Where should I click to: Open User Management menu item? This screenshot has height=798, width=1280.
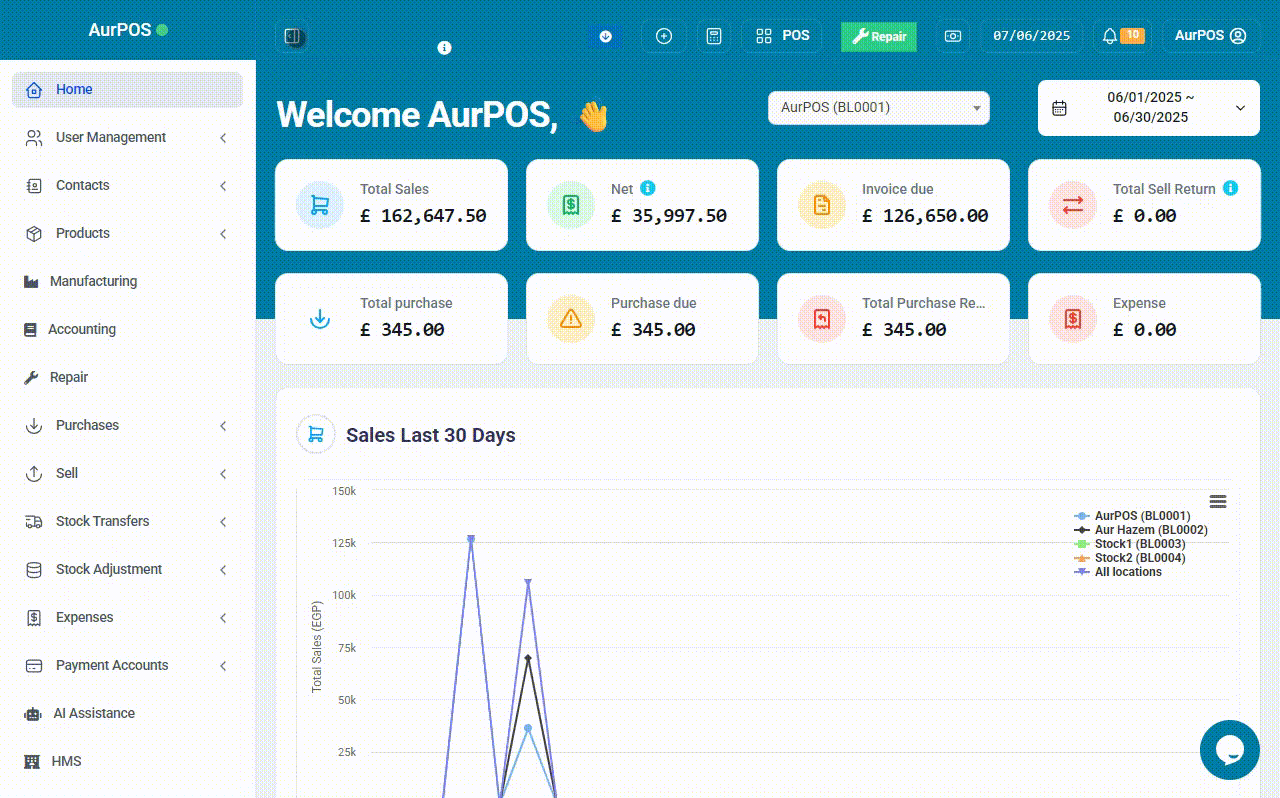tap(127, 137)
